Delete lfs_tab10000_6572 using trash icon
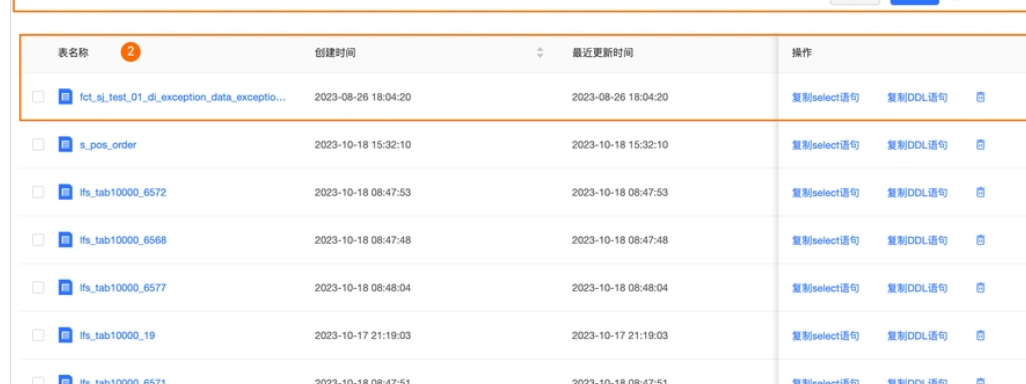The height and width of the screenshot is (384, 1026). [980, 192]
